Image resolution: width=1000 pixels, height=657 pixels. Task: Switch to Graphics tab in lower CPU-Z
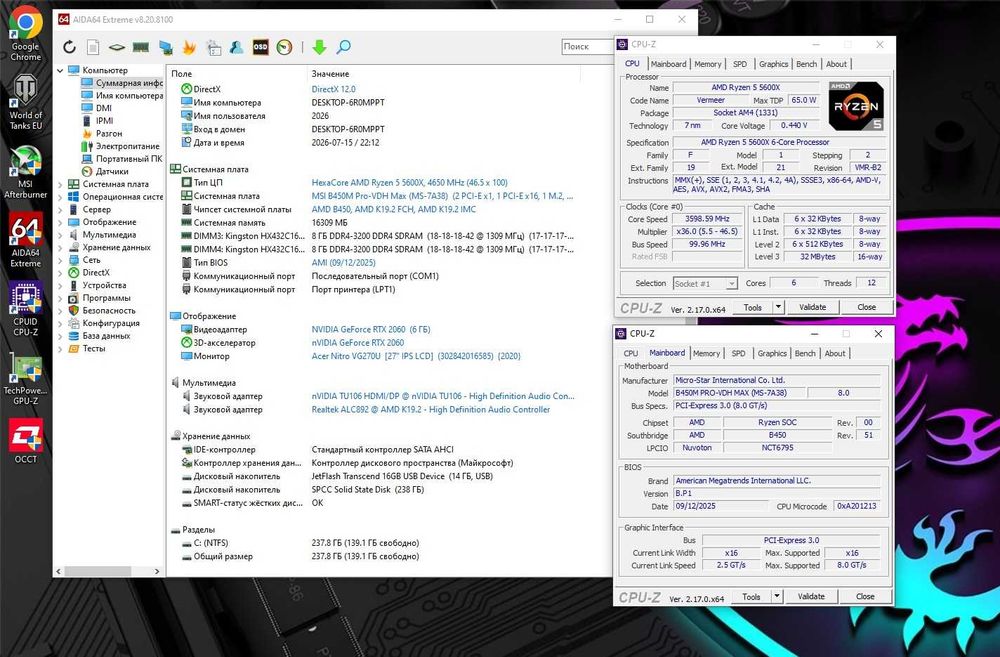pos(772,353)
